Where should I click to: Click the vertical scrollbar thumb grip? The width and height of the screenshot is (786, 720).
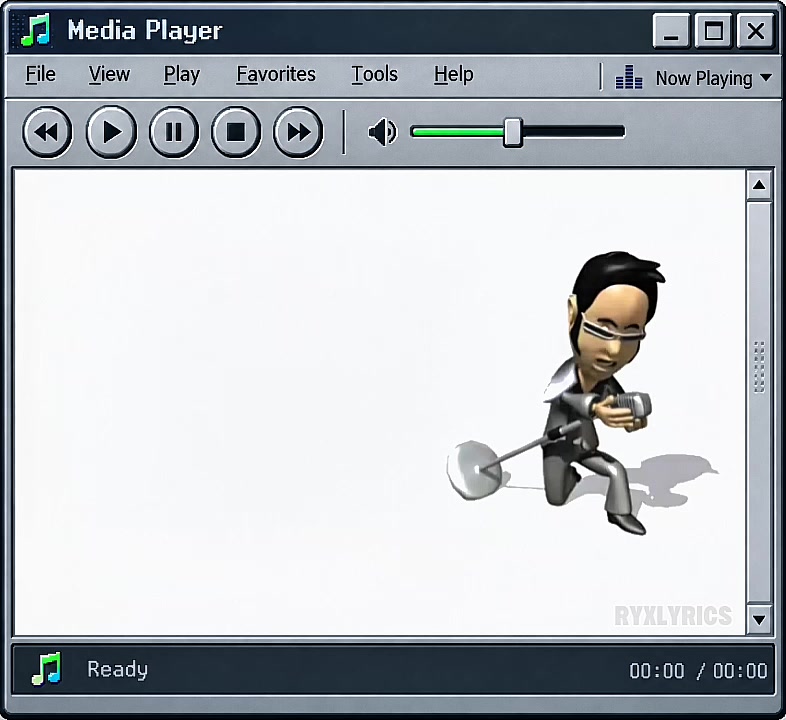coord(759,367)
